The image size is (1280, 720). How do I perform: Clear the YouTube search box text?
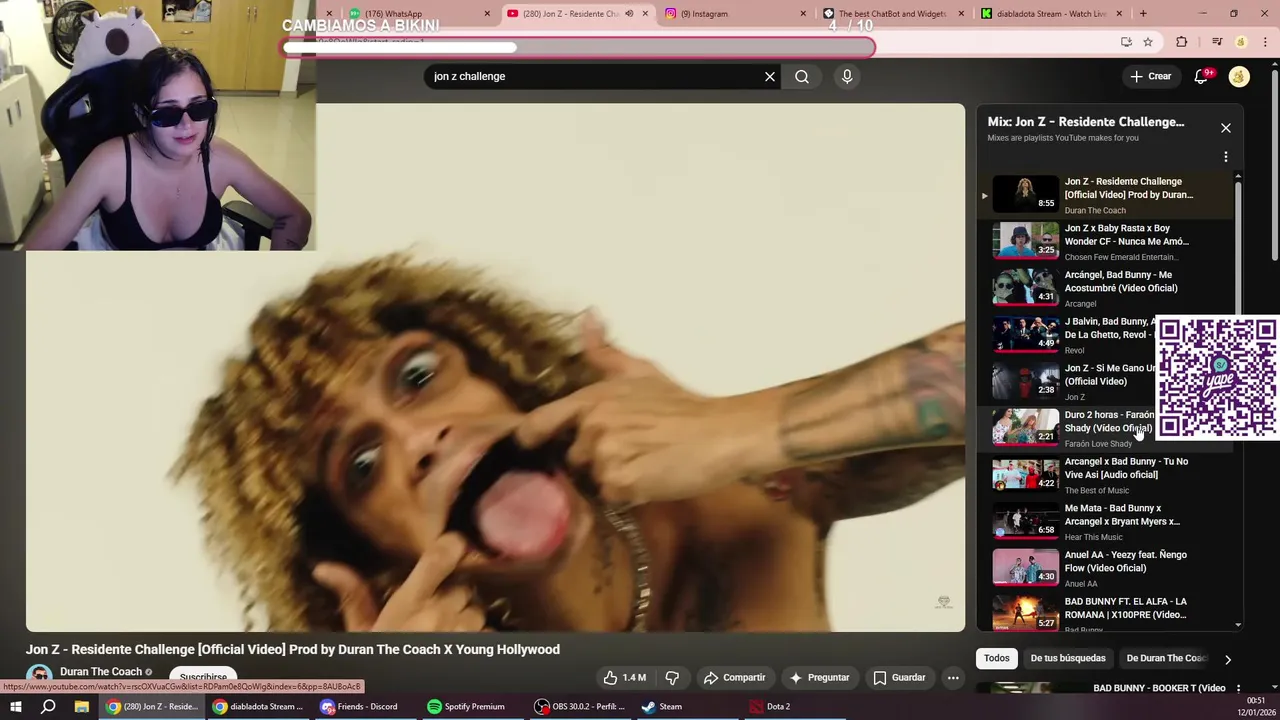pos(770,76)
